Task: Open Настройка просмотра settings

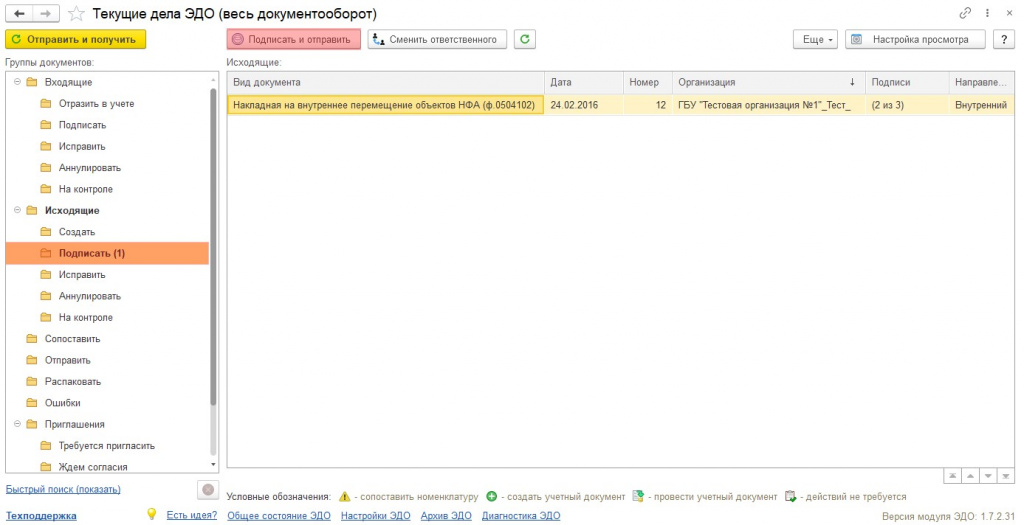Action: (x=916, y=39)
